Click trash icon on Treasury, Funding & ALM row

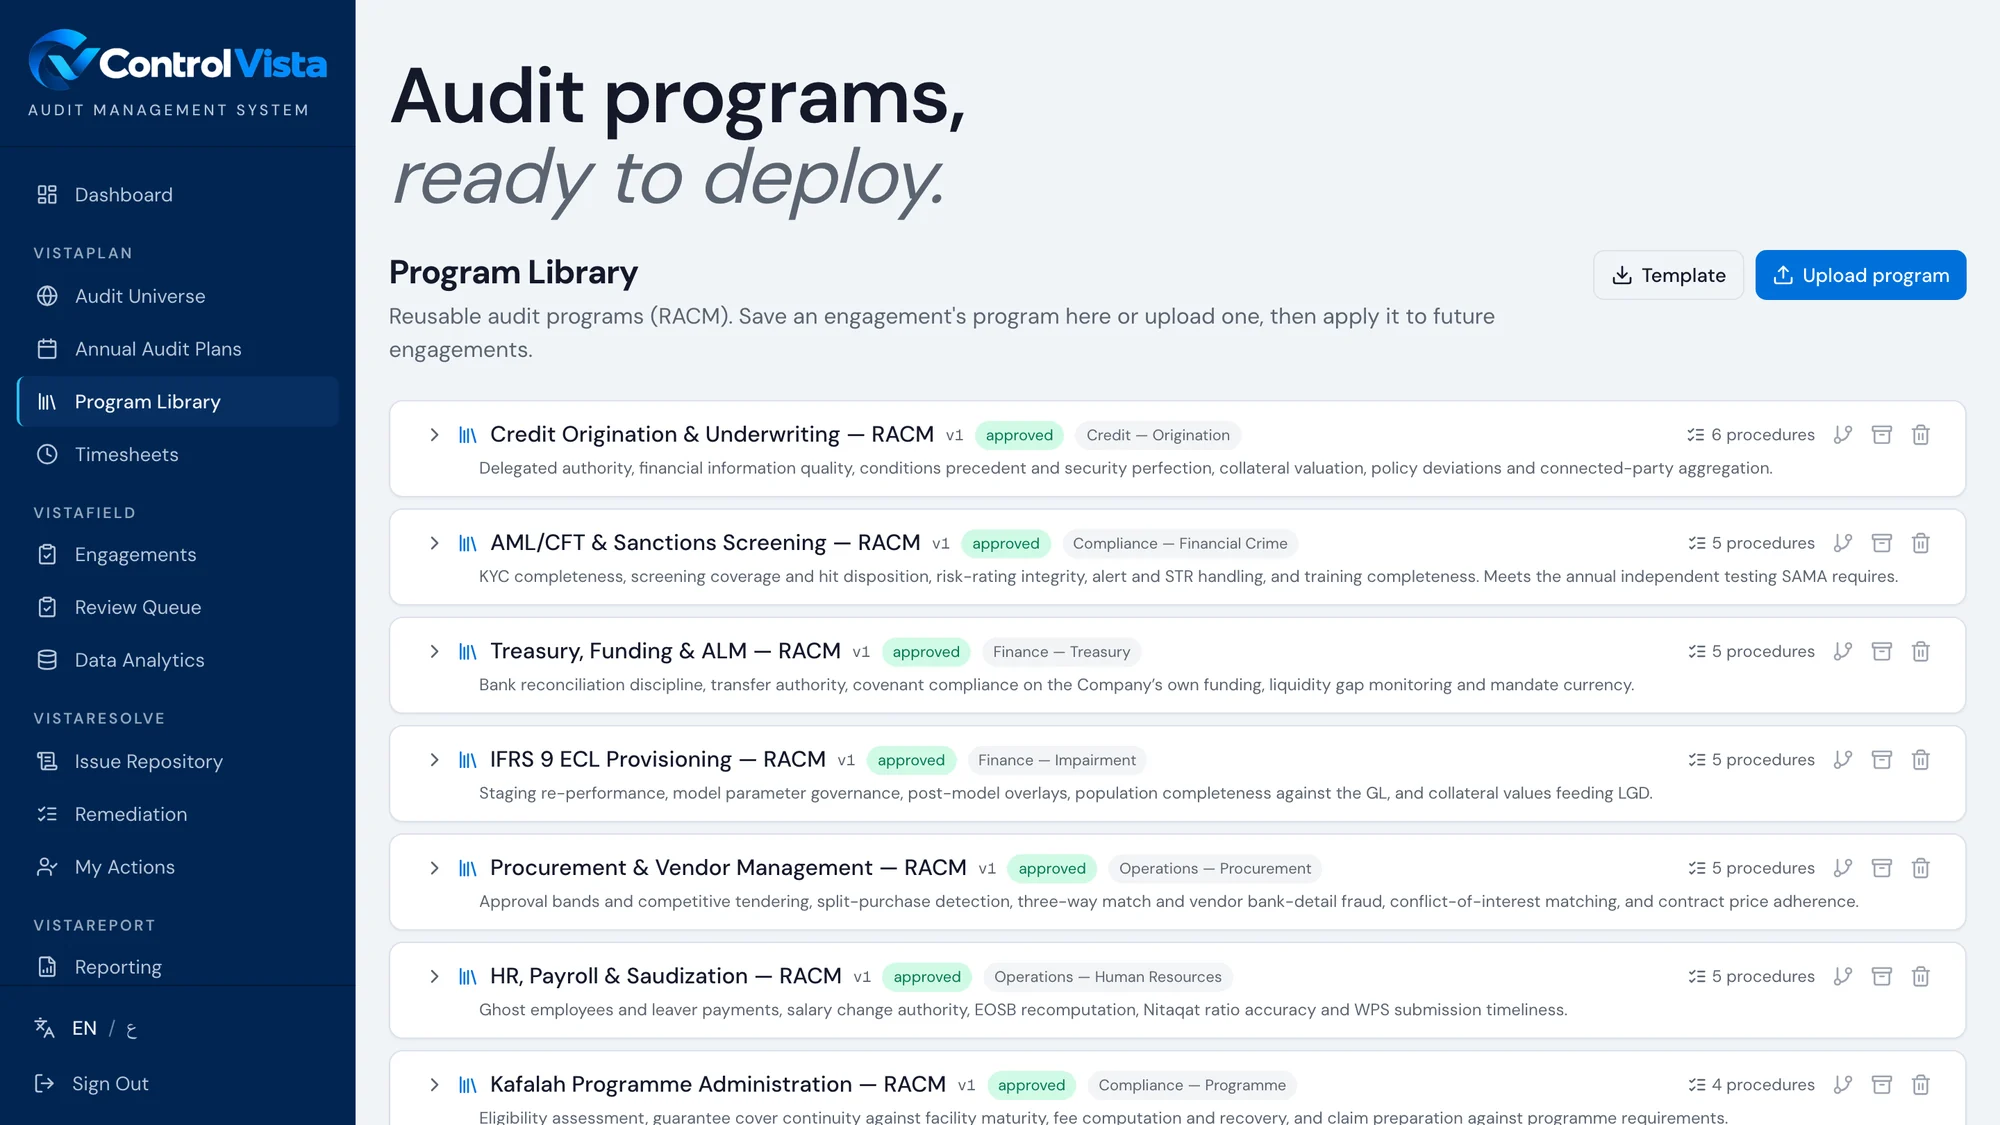[1921, 652]
